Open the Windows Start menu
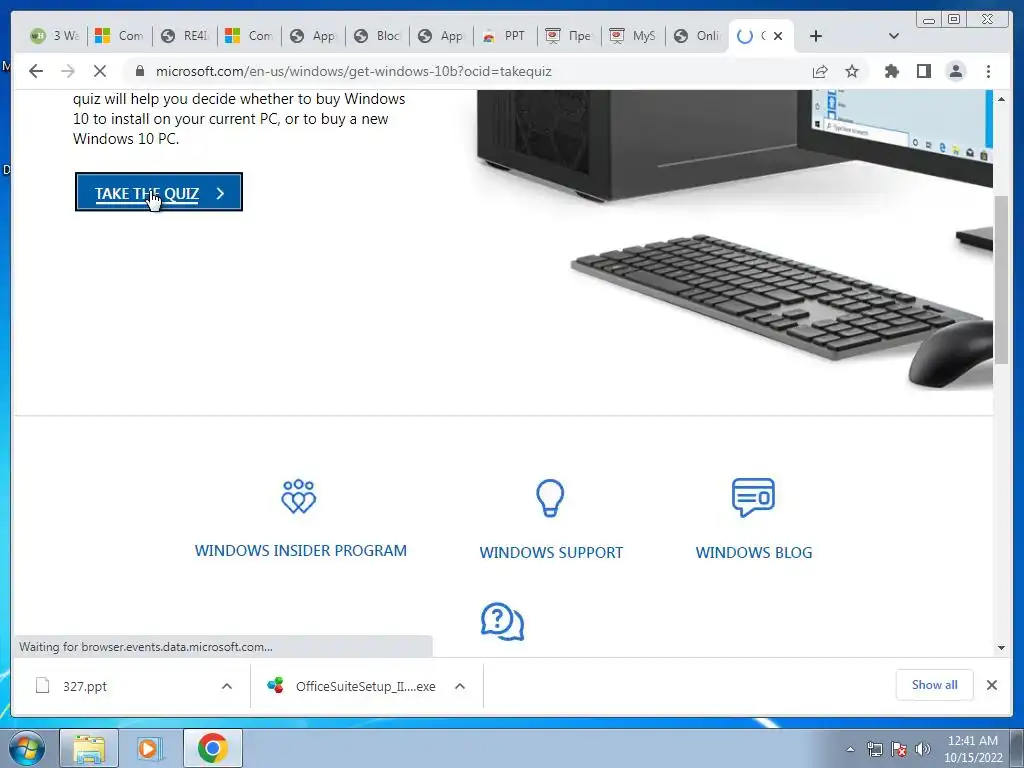Image resolution: width=1024 pixels, height=768 pixels. click(27, 748)
